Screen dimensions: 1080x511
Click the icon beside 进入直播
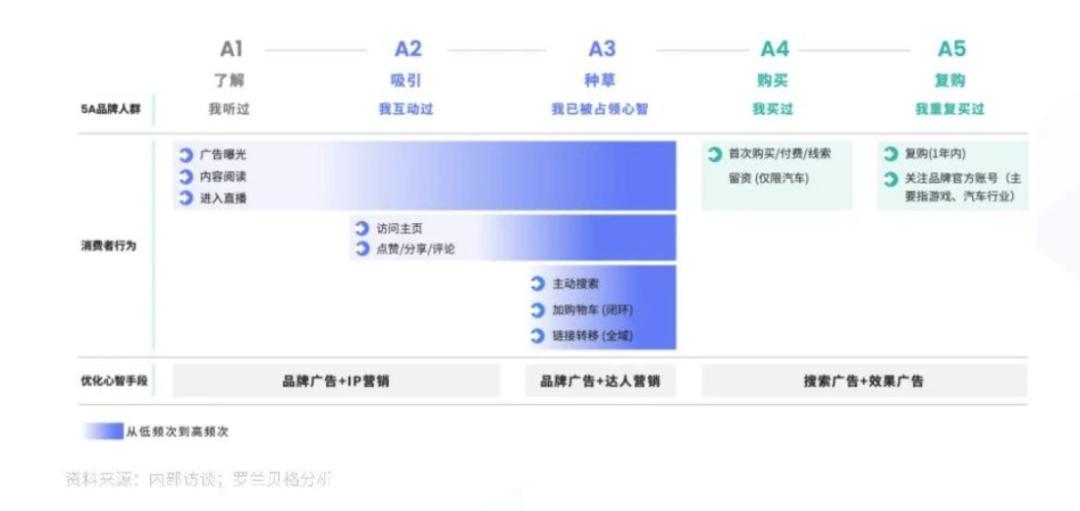pos(186,198)
